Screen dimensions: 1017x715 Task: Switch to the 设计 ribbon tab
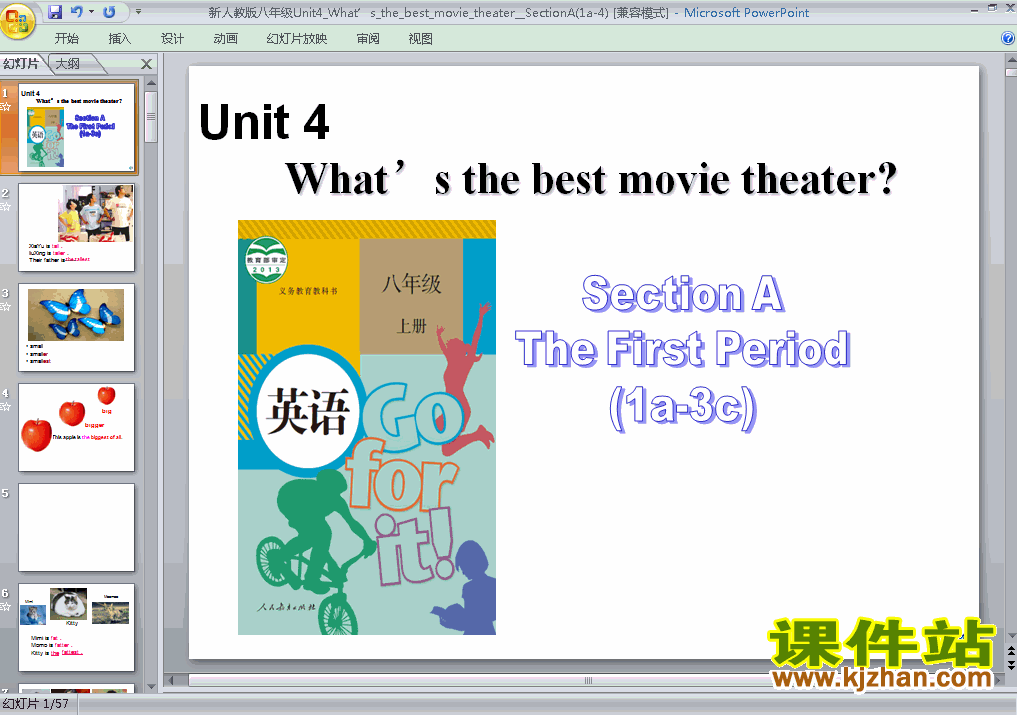point(172,39)
